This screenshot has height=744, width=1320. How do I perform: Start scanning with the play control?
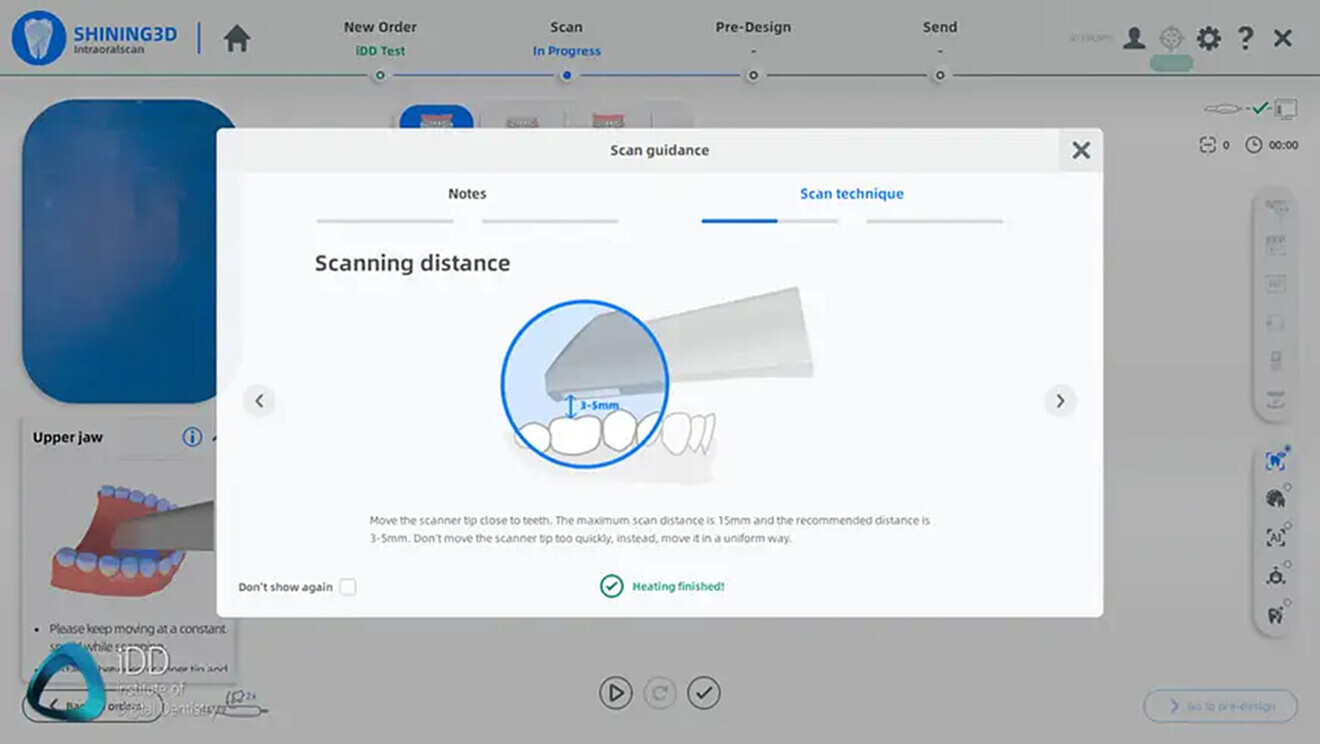(x=616, y=692)
